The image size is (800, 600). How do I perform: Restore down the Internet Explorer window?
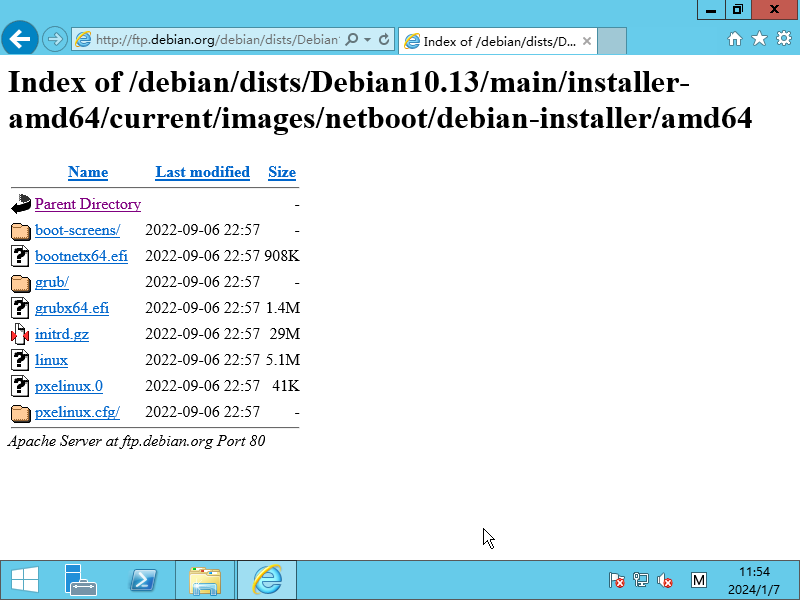(x=738, y=10)
